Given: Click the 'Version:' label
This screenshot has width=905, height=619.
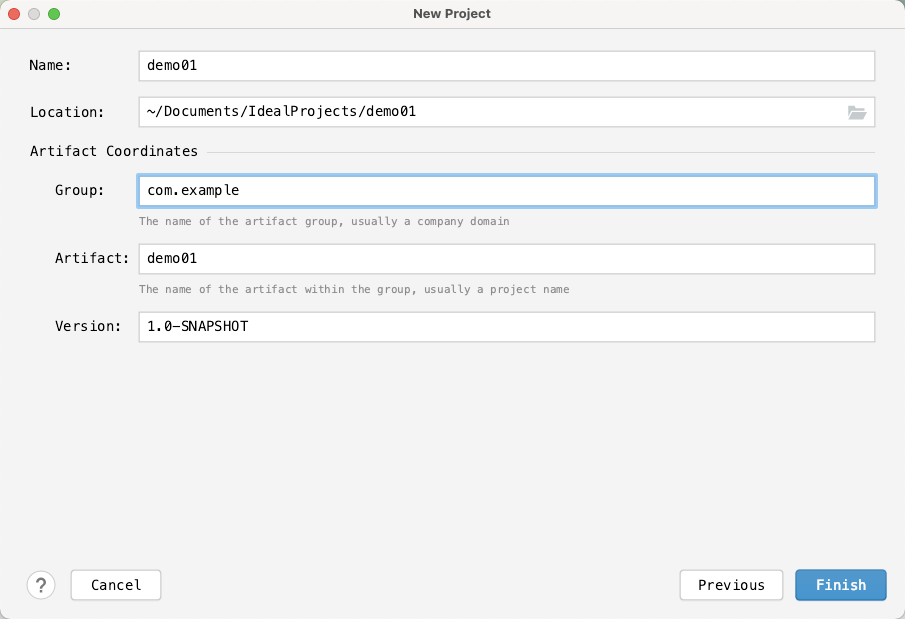Looking at the screenshot, I should pos(88,326).
